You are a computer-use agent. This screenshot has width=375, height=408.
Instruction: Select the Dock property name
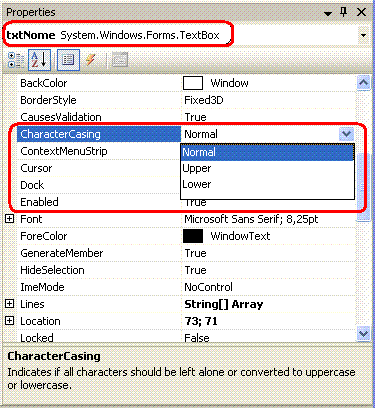[x=32, y=185]
